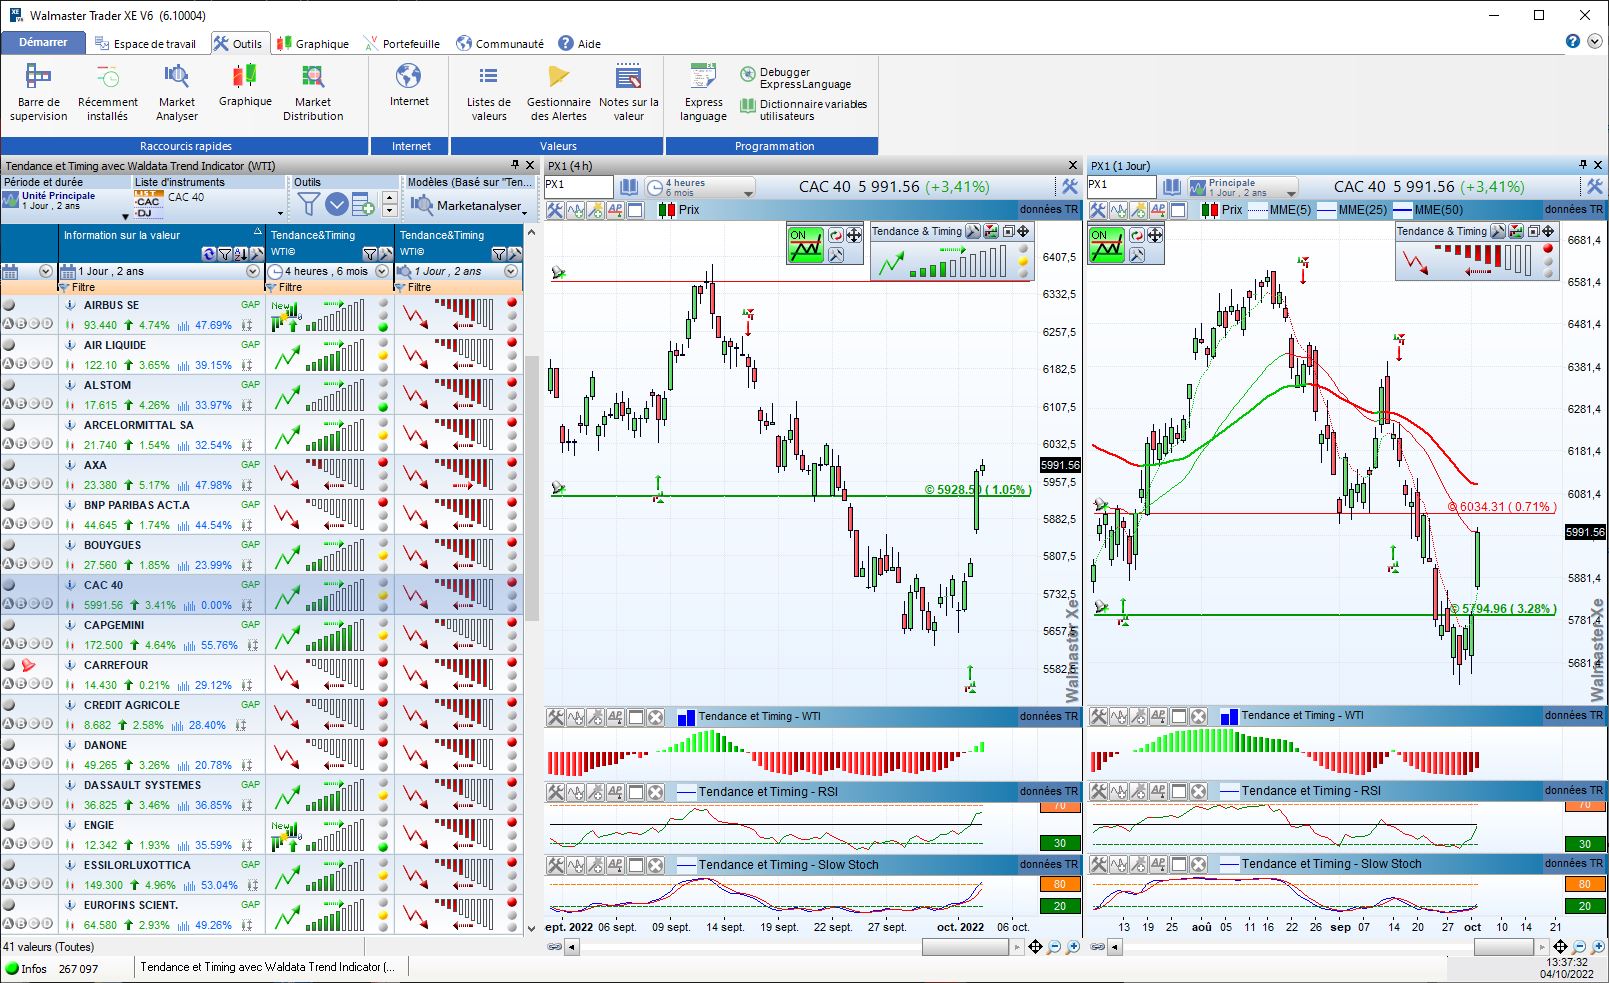The image size is (1609, 983).
Task: Click the Démarrer tab
Action: tap(43, 42)
